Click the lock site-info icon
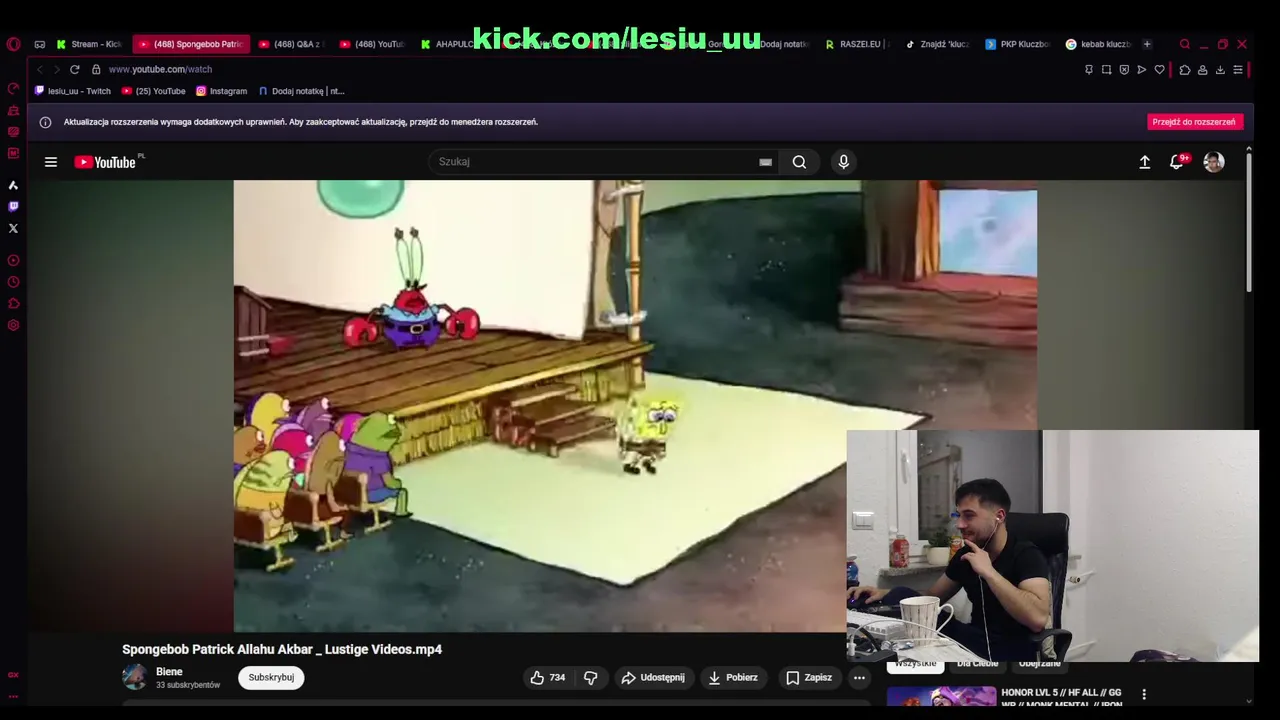Image resolution: width=1280 pixels, height=720 pixels. pos(96,69)
